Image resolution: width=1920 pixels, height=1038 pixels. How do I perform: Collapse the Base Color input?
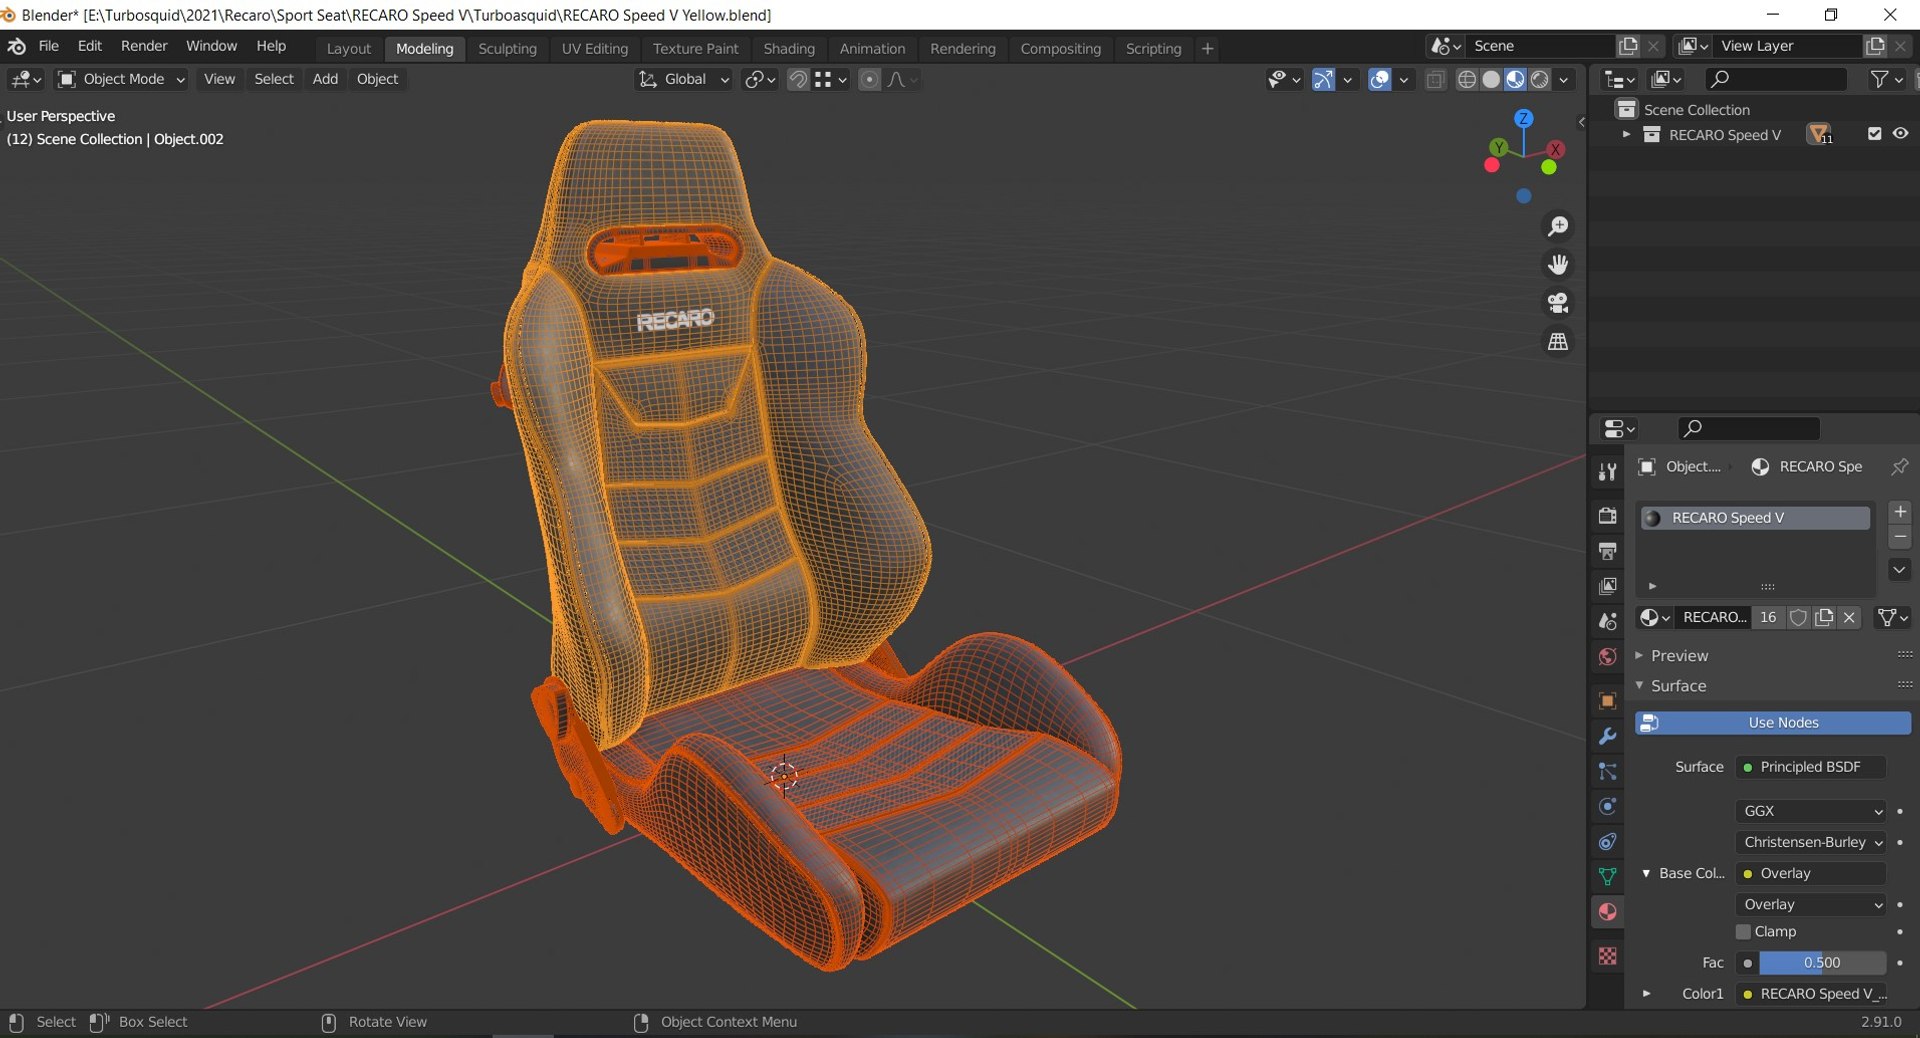(x=1646, y=874)
